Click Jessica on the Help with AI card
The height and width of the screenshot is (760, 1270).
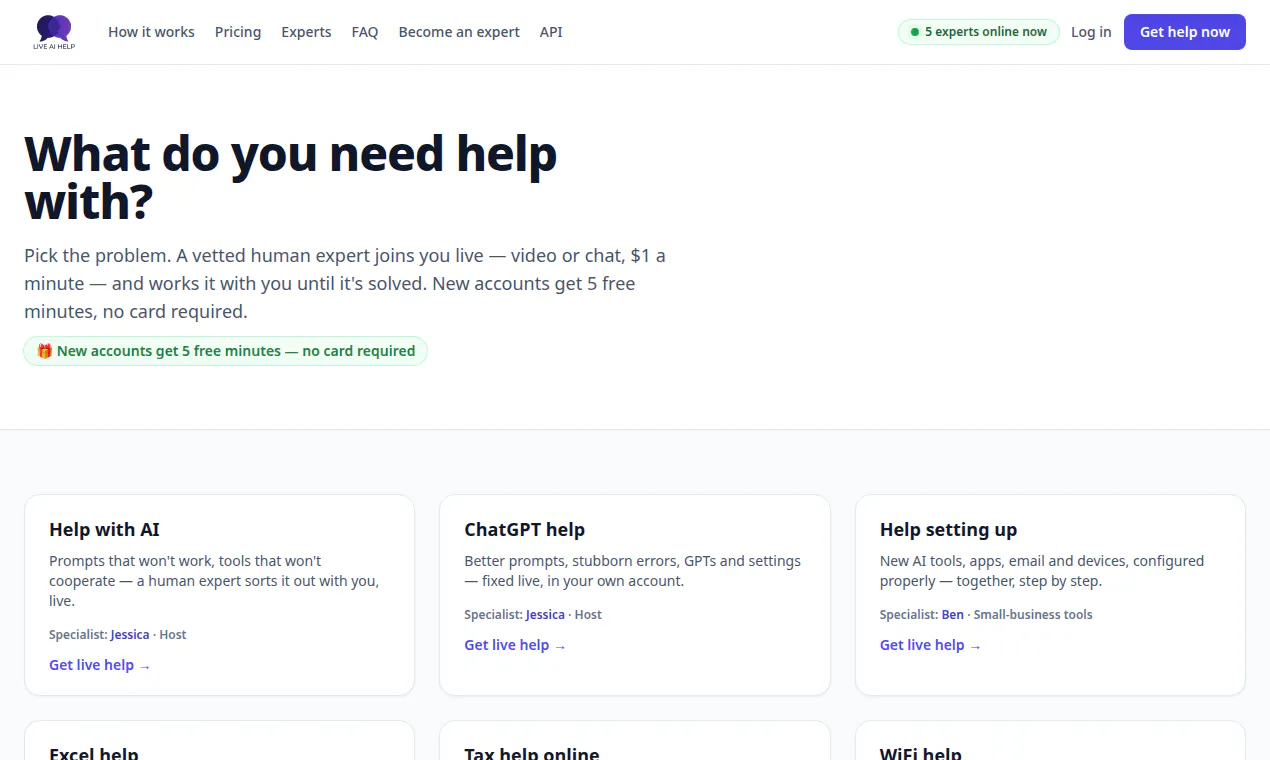click(x=130, y=635)
